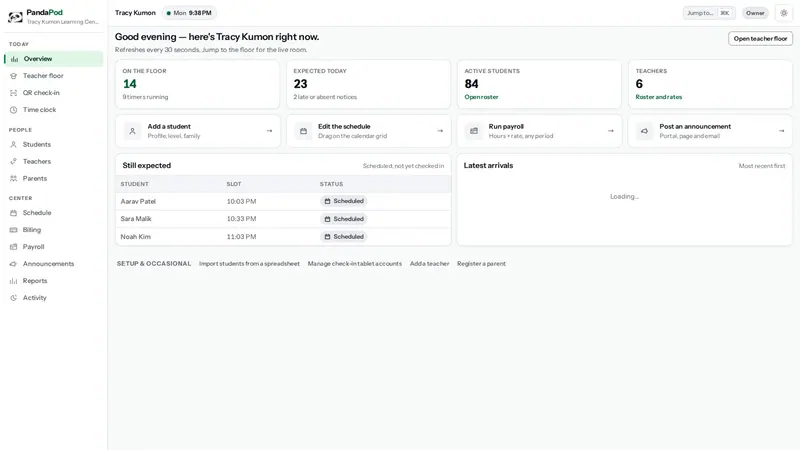Open the Overview menu item

tap(54, 59)
